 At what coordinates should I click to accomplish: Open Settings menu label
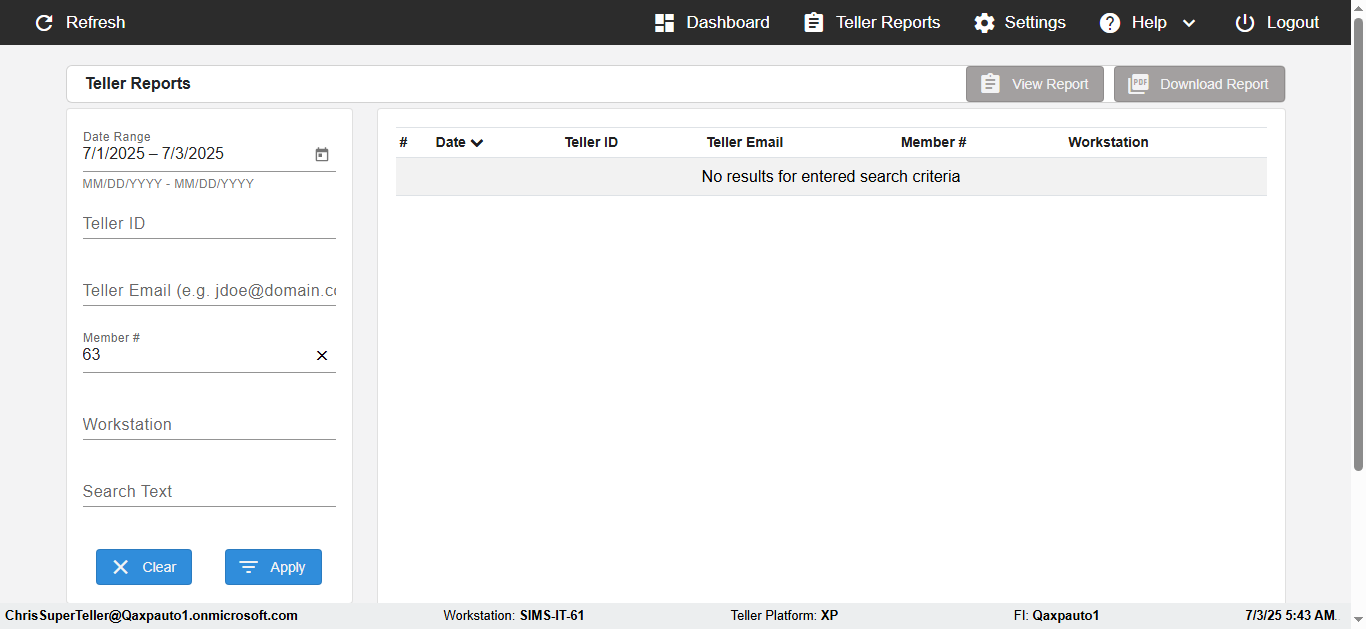[x=1035, y=22]
